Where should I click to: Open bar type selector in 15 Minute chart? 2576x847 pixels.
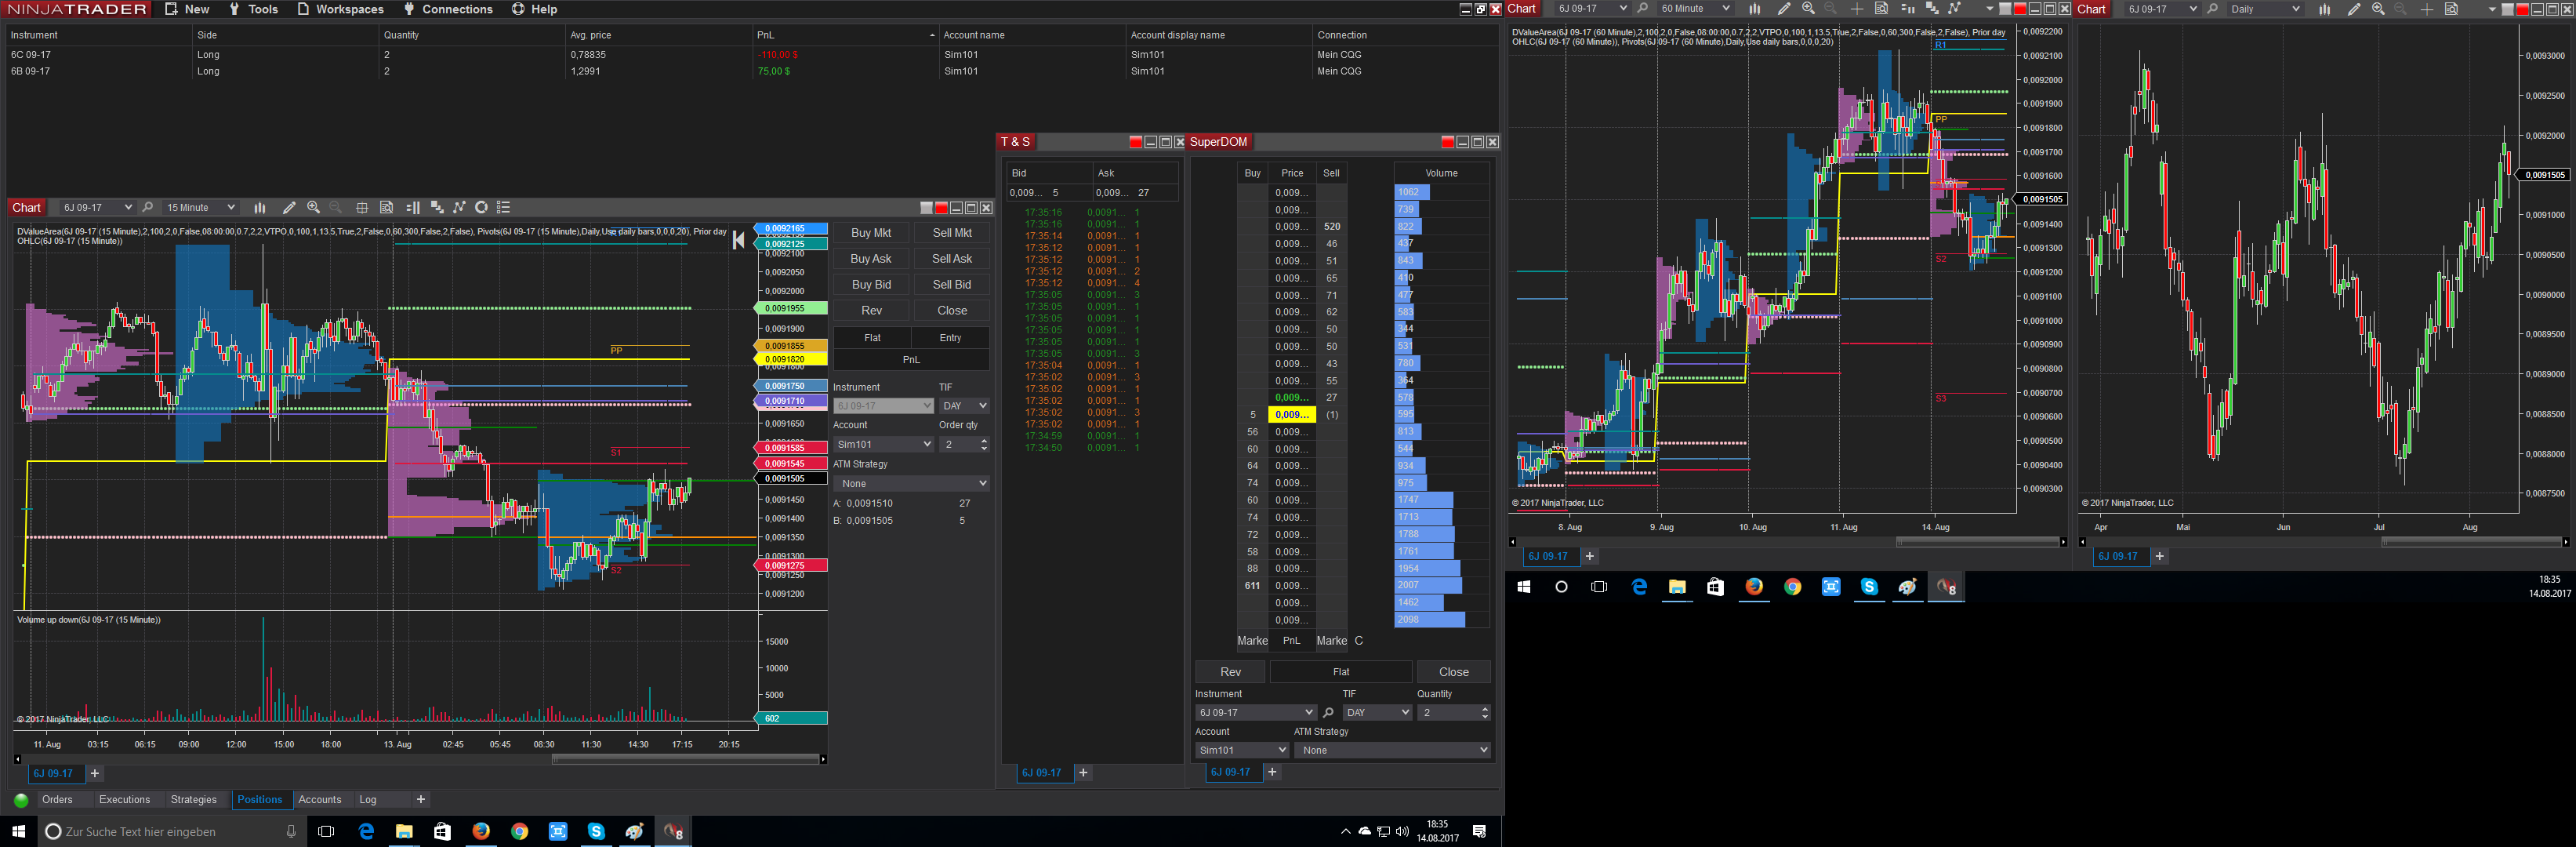pos(260,207)
